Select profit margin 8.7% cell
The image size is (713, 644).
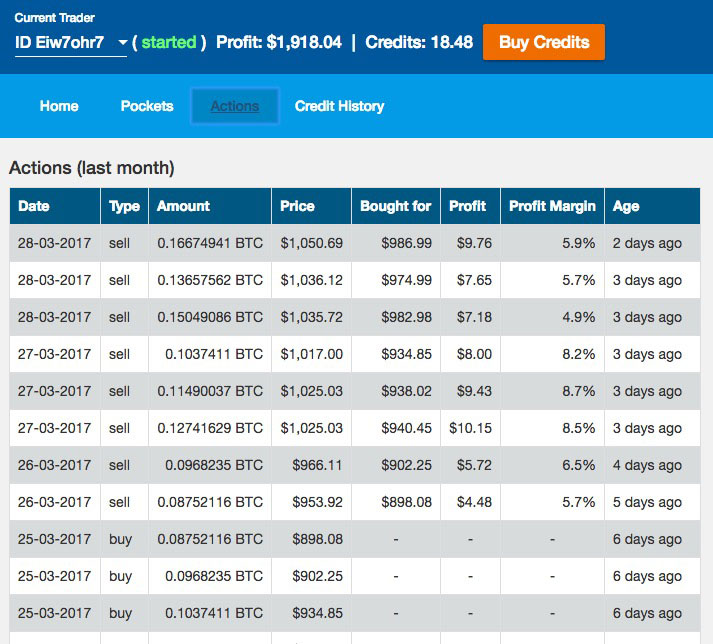tap(552, 391)
